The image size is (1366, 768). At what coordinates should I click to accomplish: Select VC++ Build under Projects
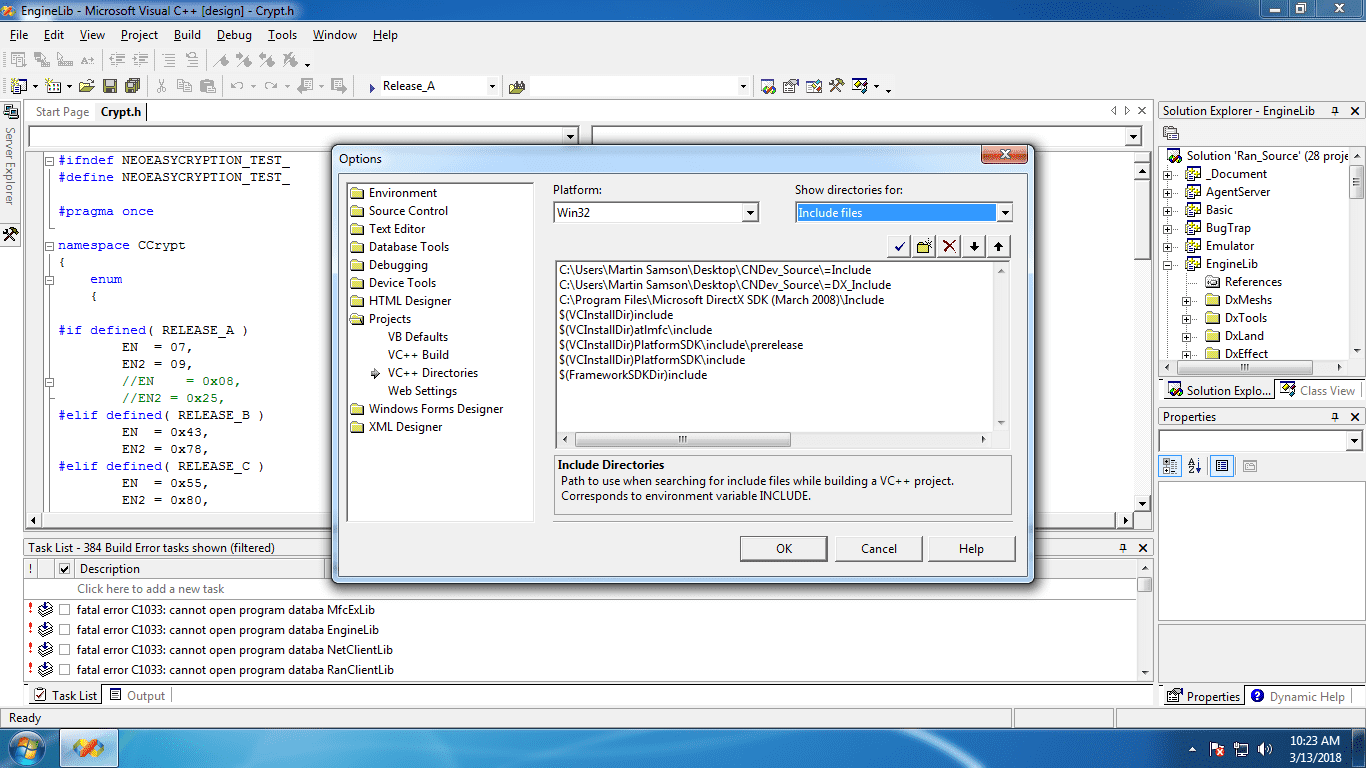click(x=418, y=355)
